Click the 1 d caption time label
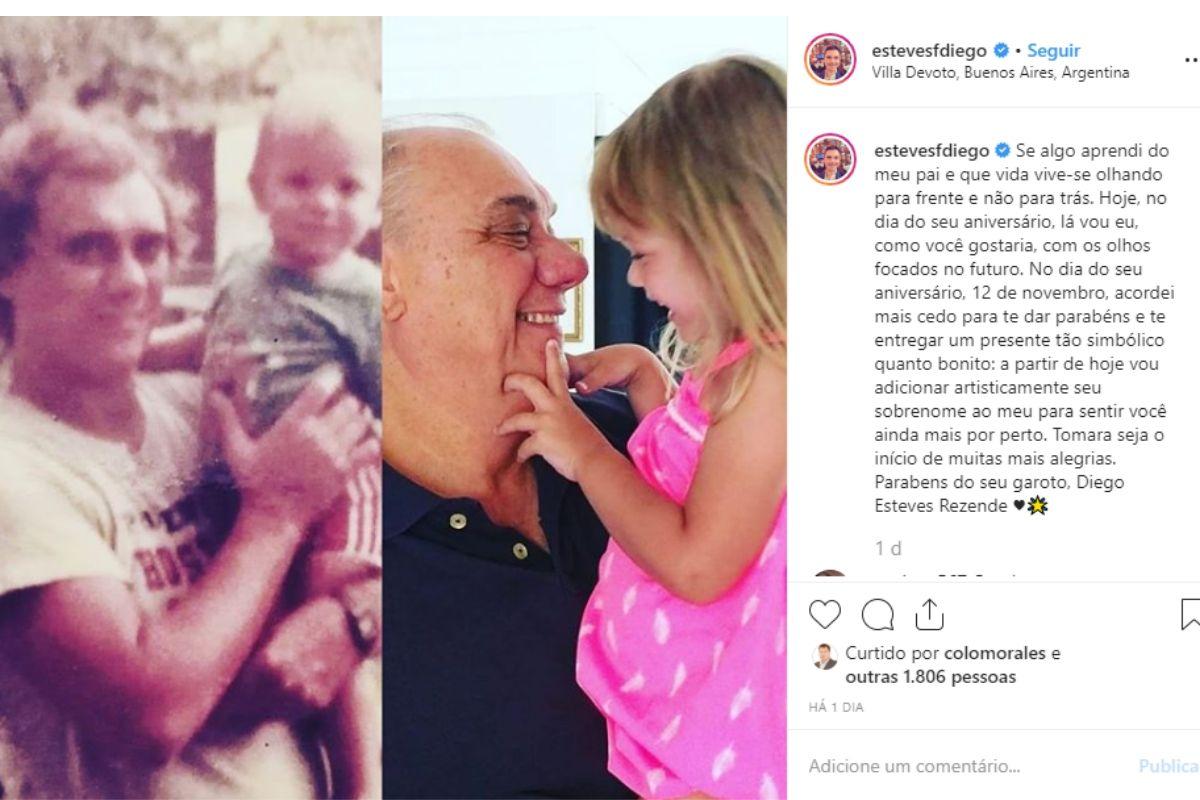This screenshot has width=1200, height=800. point(887,549)
